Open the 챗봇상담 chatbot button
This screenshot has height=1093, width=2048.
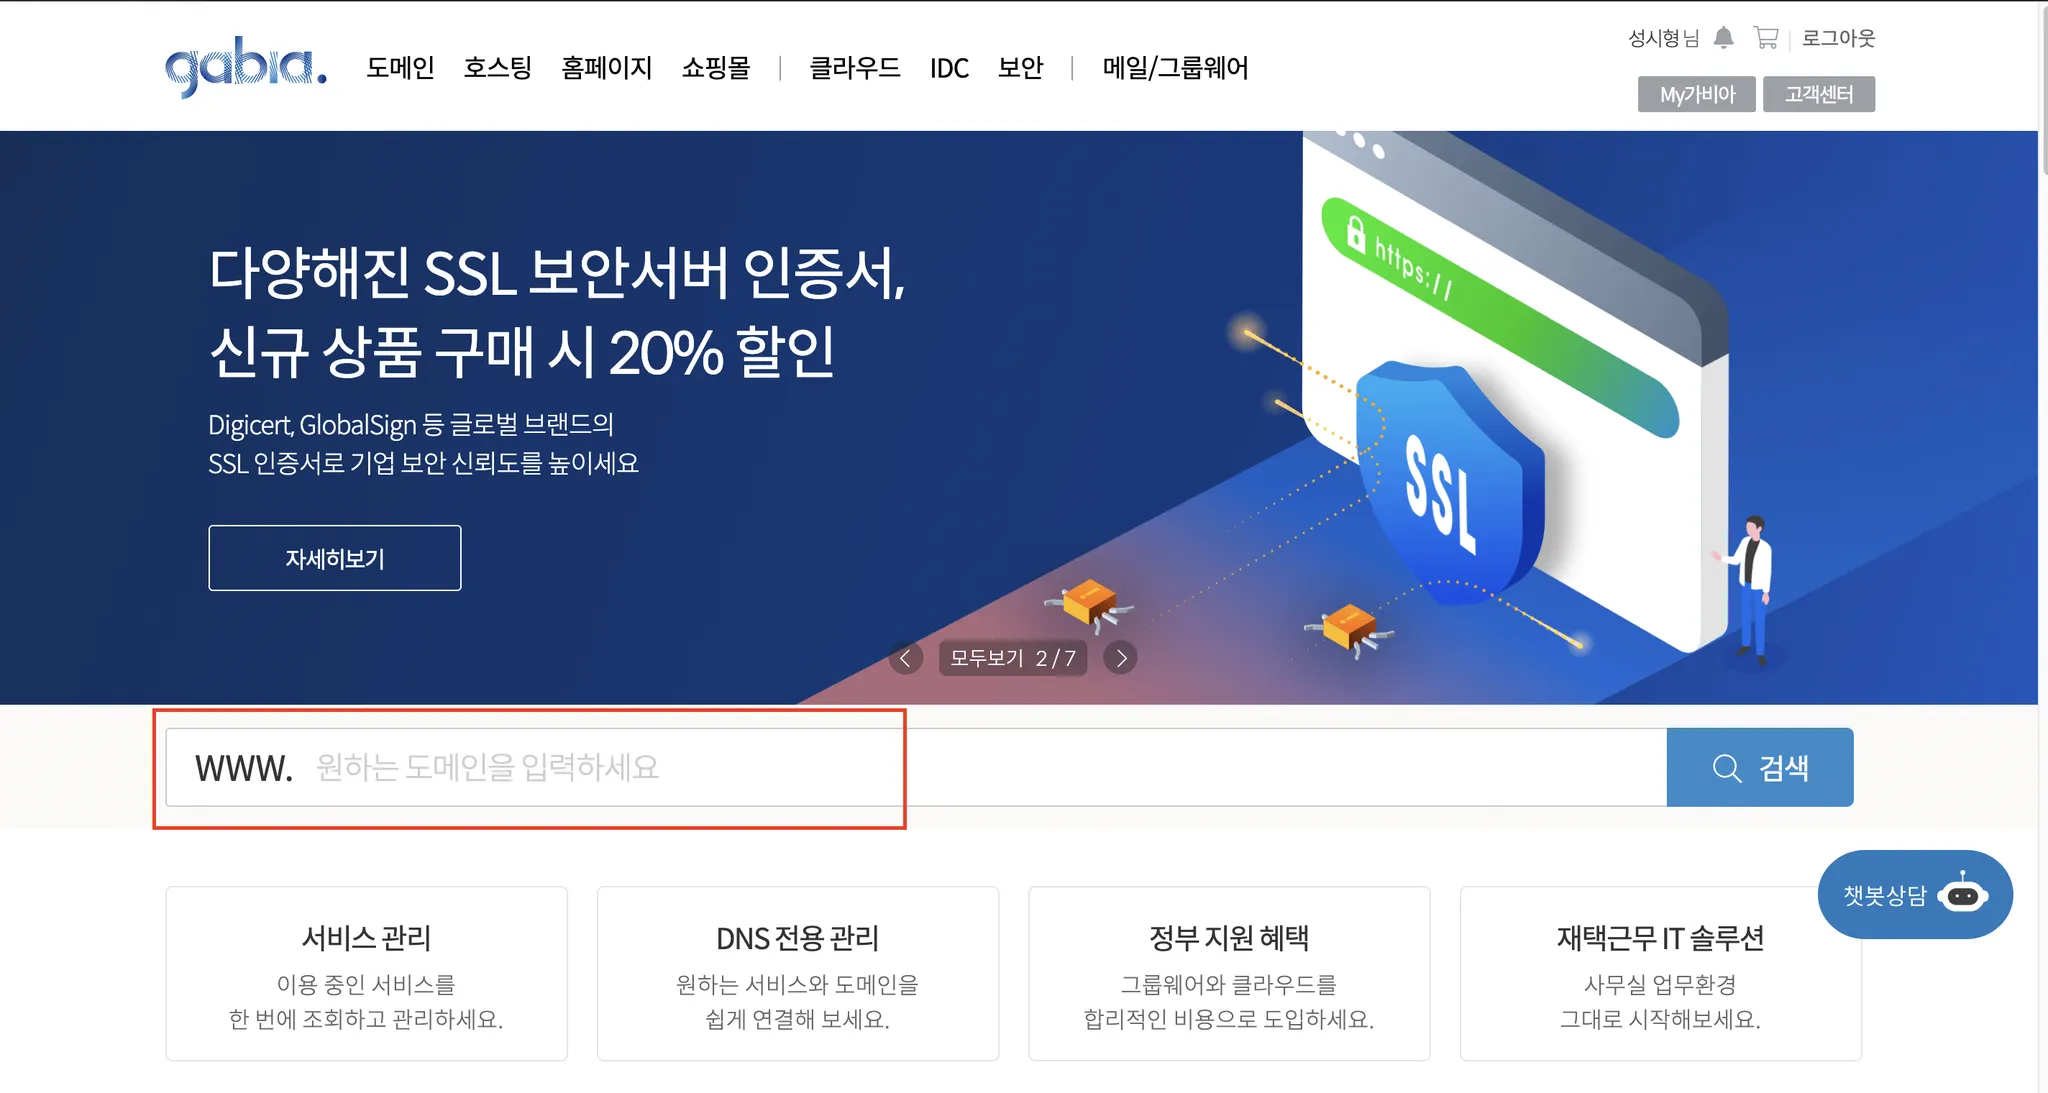(x=1915, y=895)
